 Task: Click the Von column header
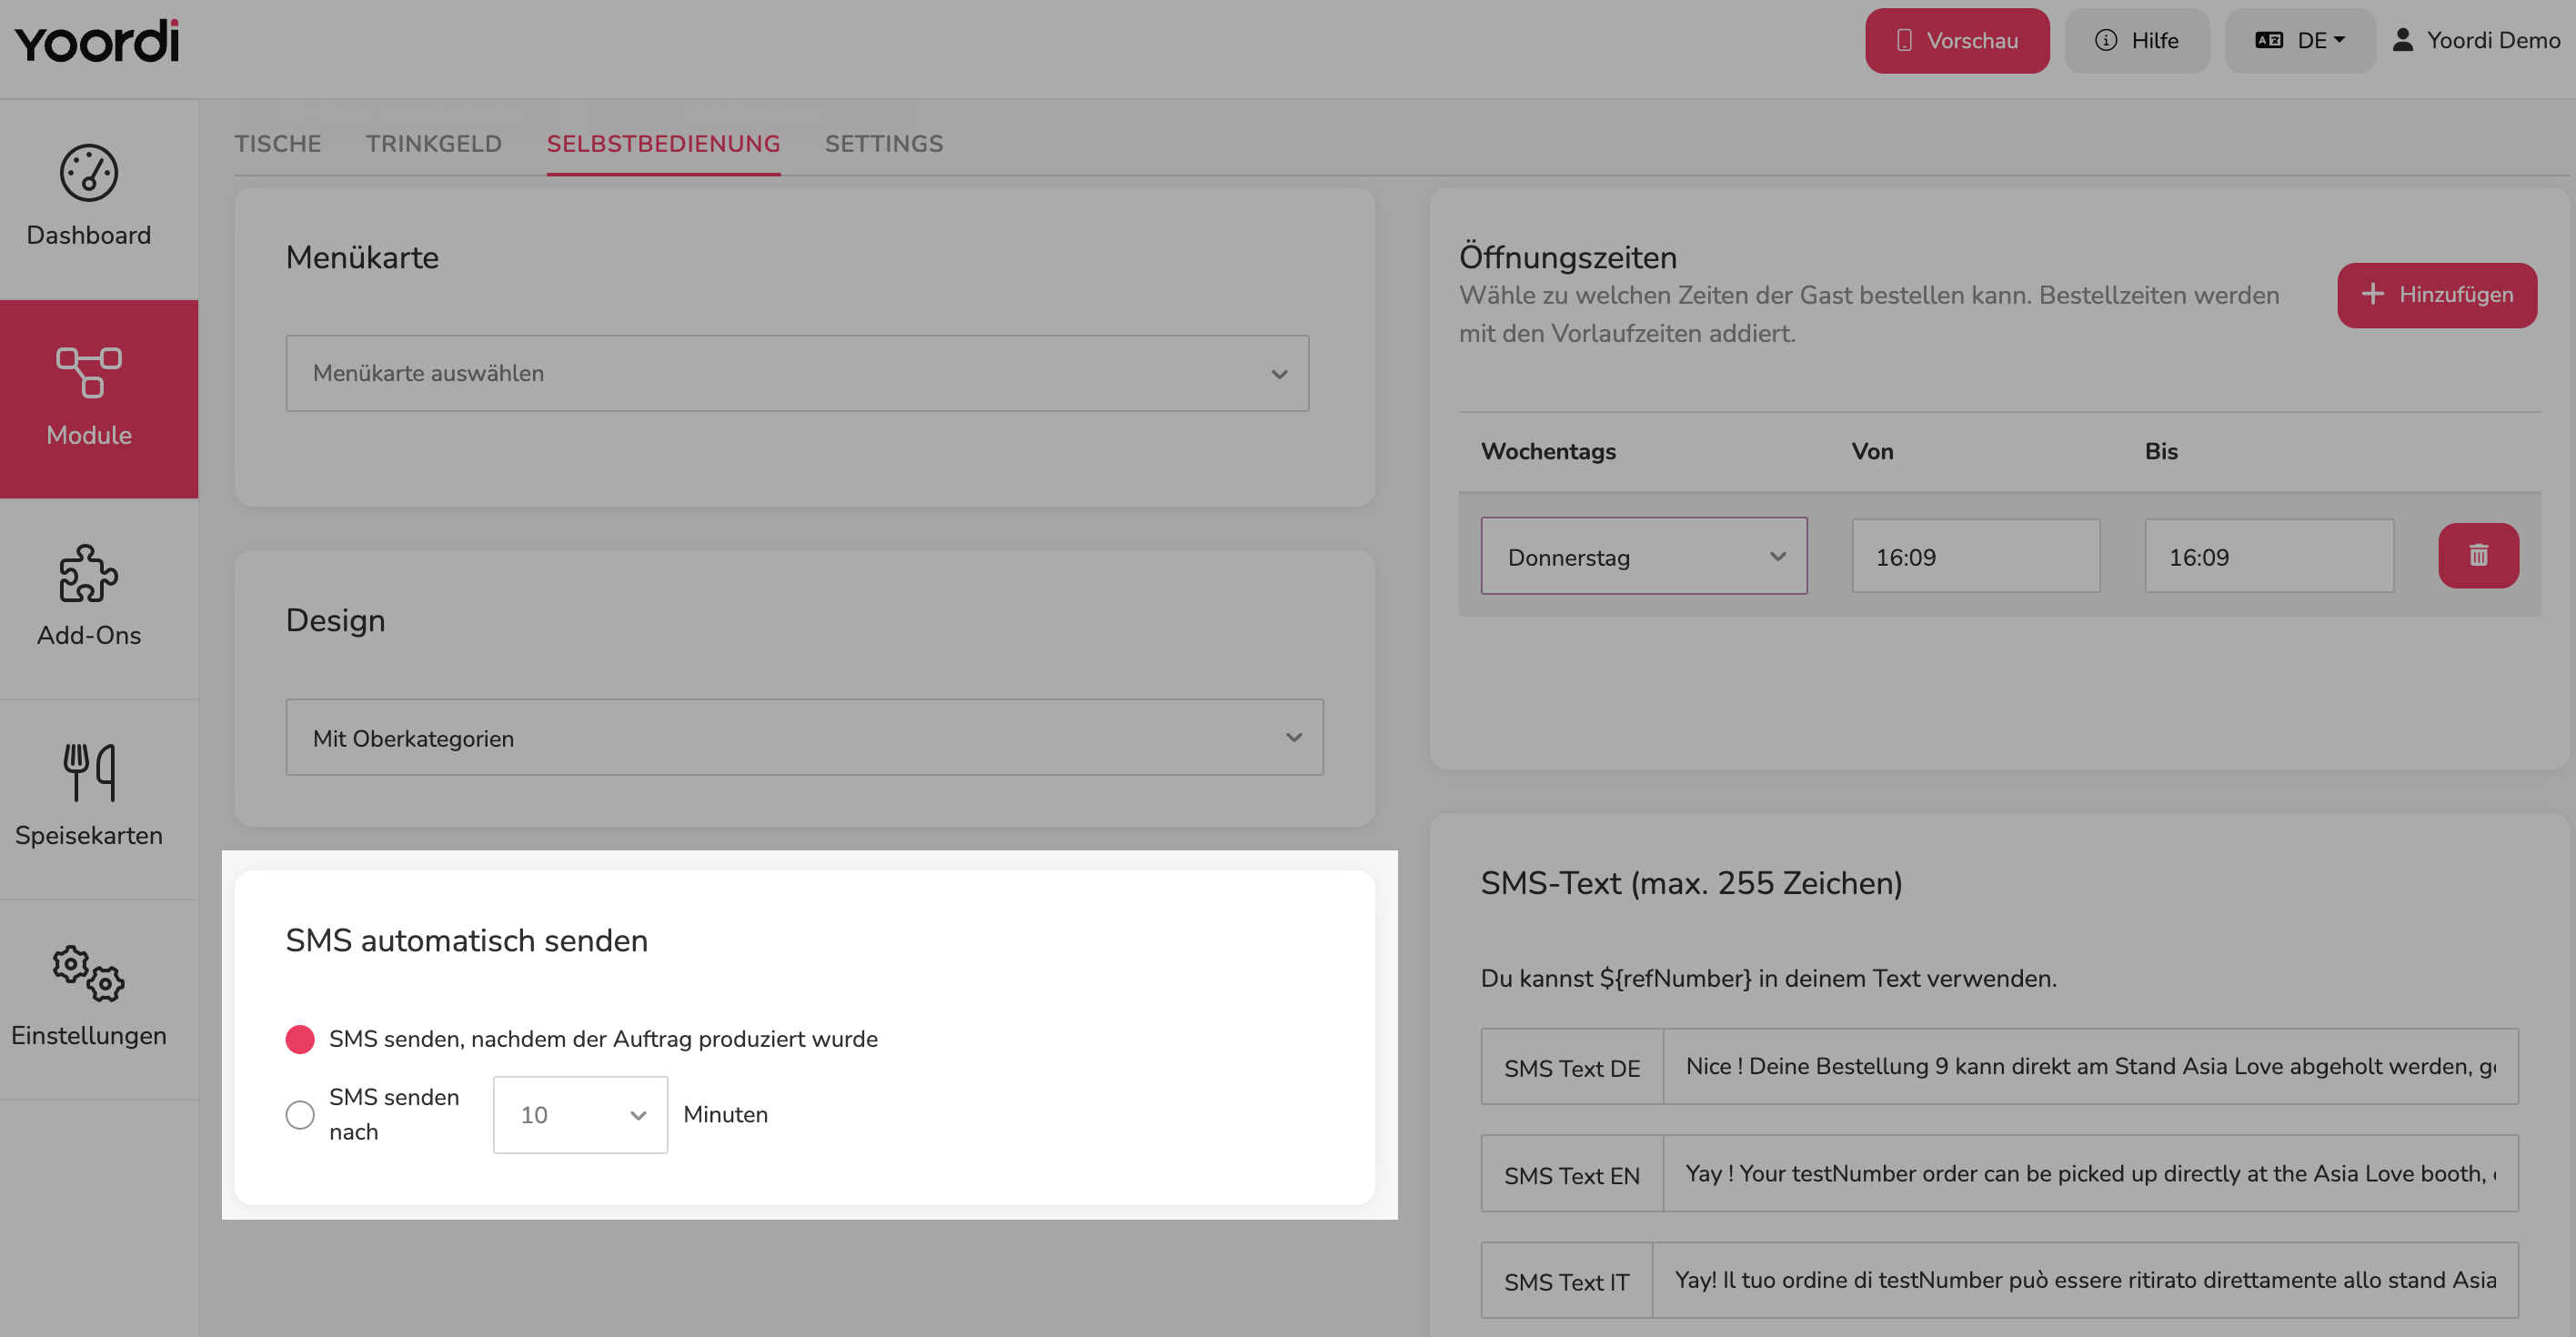(x=1872, y=451)
